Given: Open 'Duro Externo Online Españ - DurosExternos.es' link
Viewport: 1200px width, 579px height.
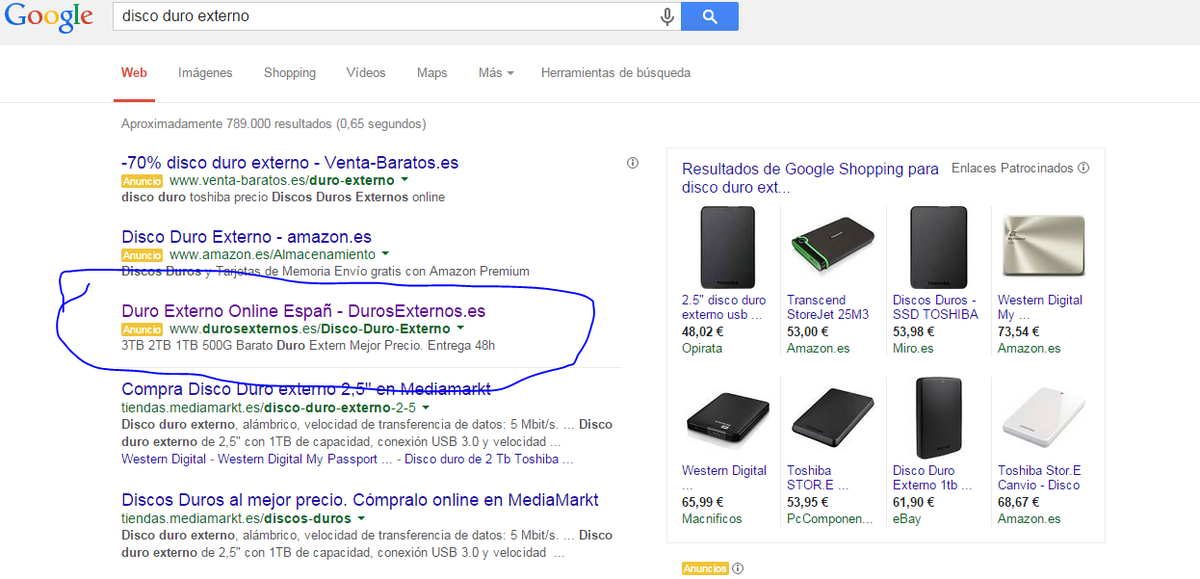Looking at the screenshot, I should pyautogui.click(x=303, y=311).
